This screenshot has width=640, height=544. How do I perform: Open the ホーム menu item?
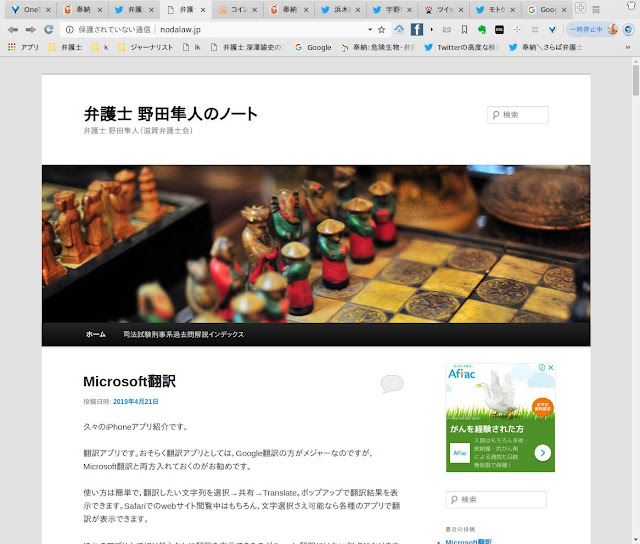tap(96, 334)
